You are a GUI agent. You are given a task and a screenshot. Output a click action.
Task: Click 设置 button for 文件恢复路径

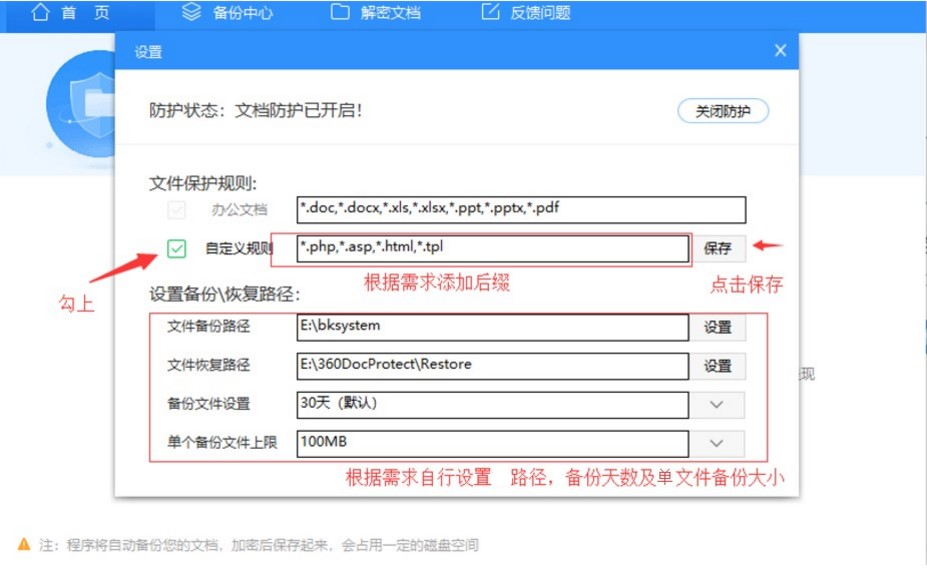tap(717, 366)
